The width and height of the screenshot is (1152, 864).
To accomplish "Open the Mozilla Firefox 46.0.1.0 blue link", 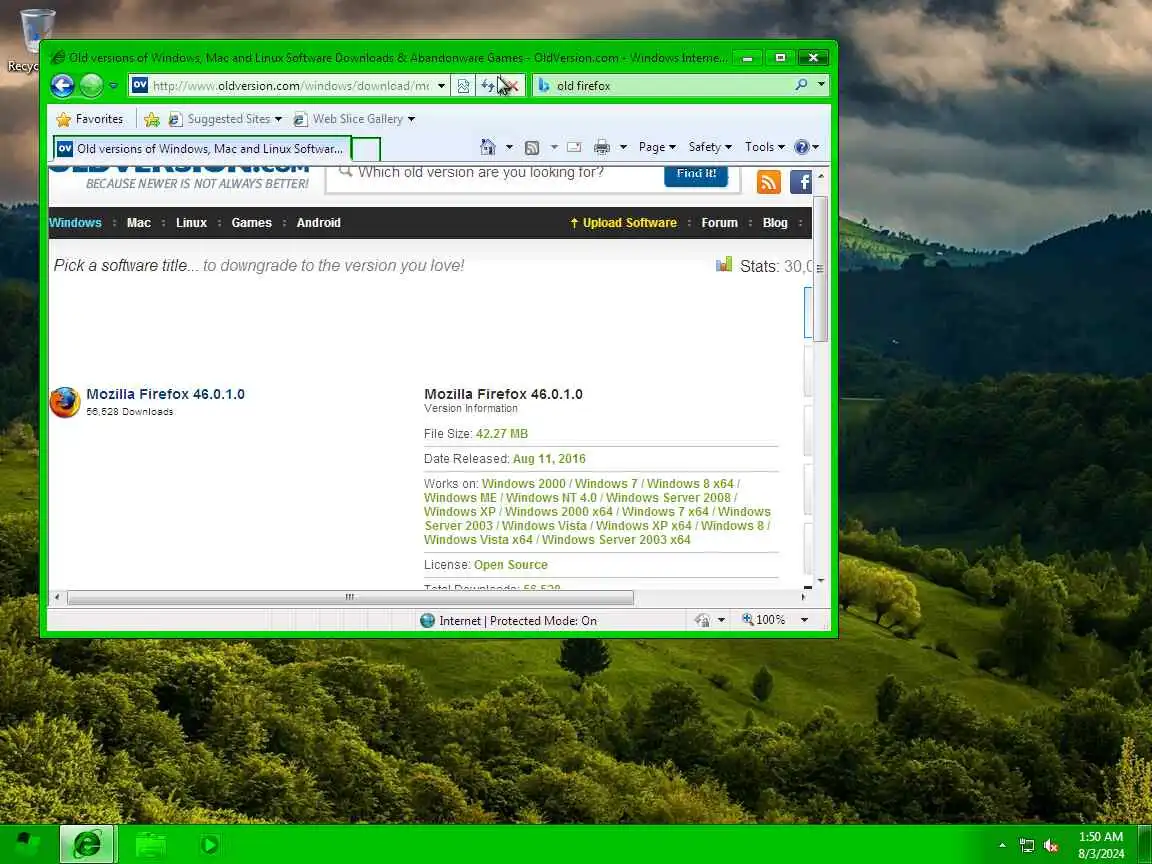I will pos(165,394).
